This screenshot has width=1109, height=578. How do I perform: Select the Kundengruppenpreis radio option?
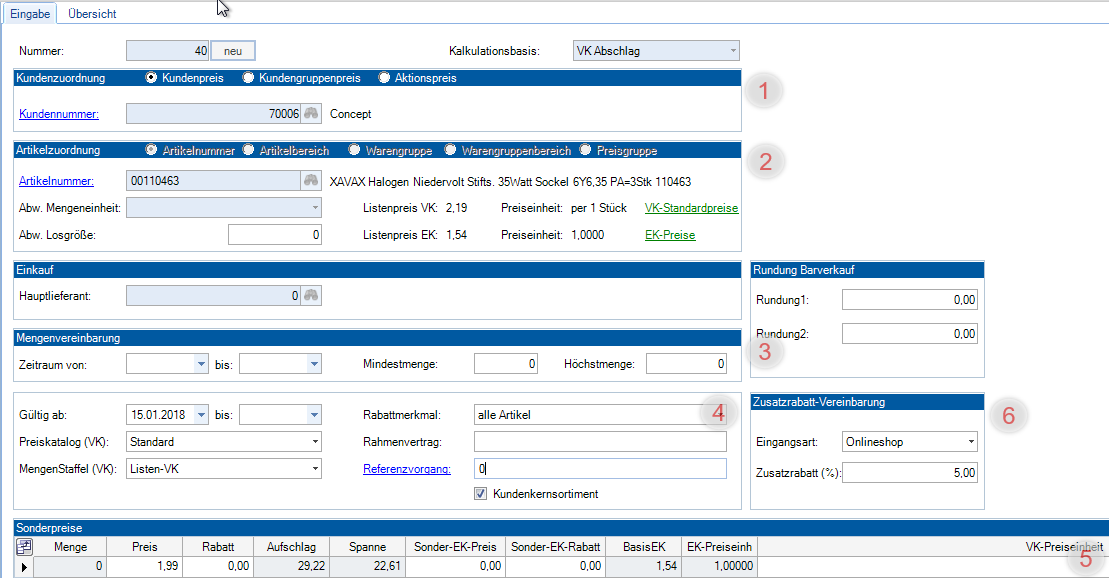tap(248, 78)
